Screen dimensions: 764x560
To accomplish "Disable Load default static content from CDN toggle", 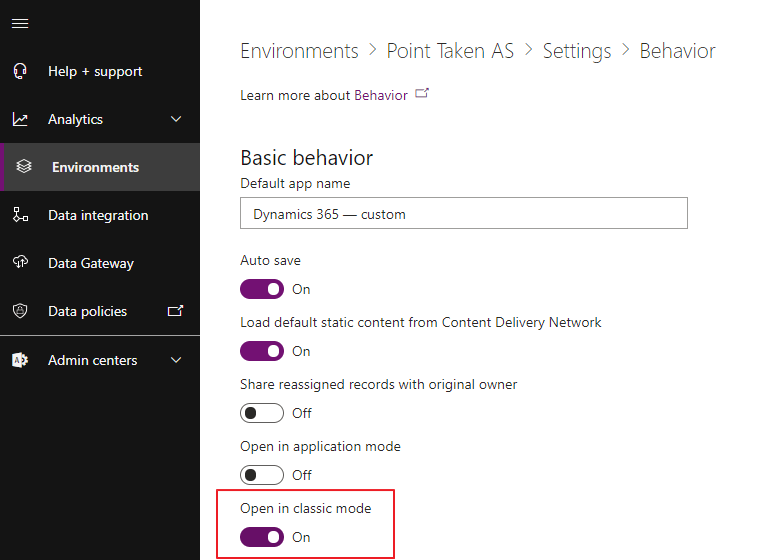I will [x=262, y=351].
